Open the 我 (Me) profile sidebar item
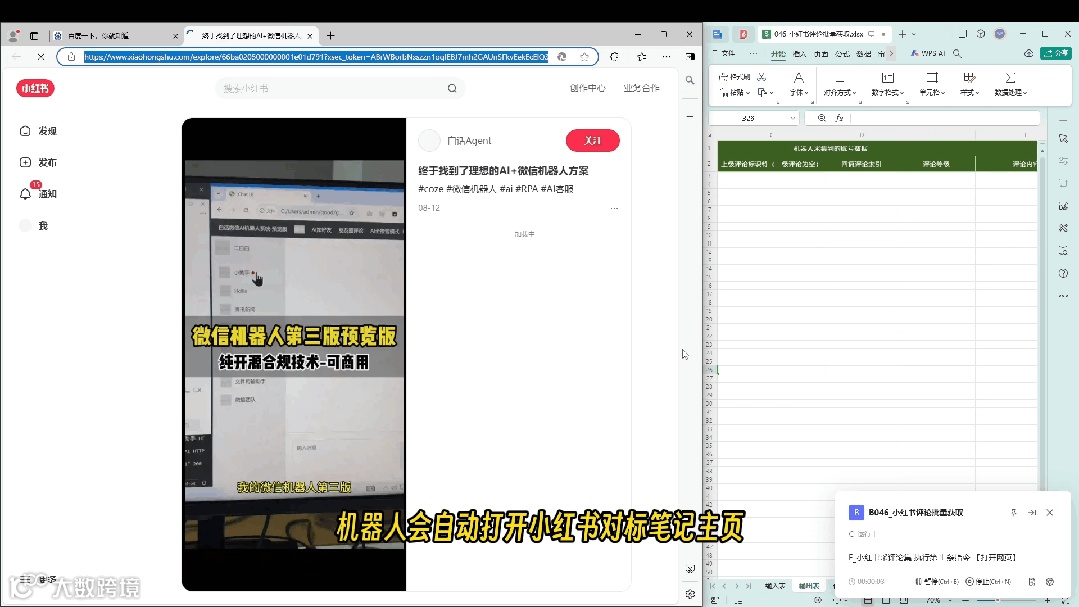 coord(34,225)
